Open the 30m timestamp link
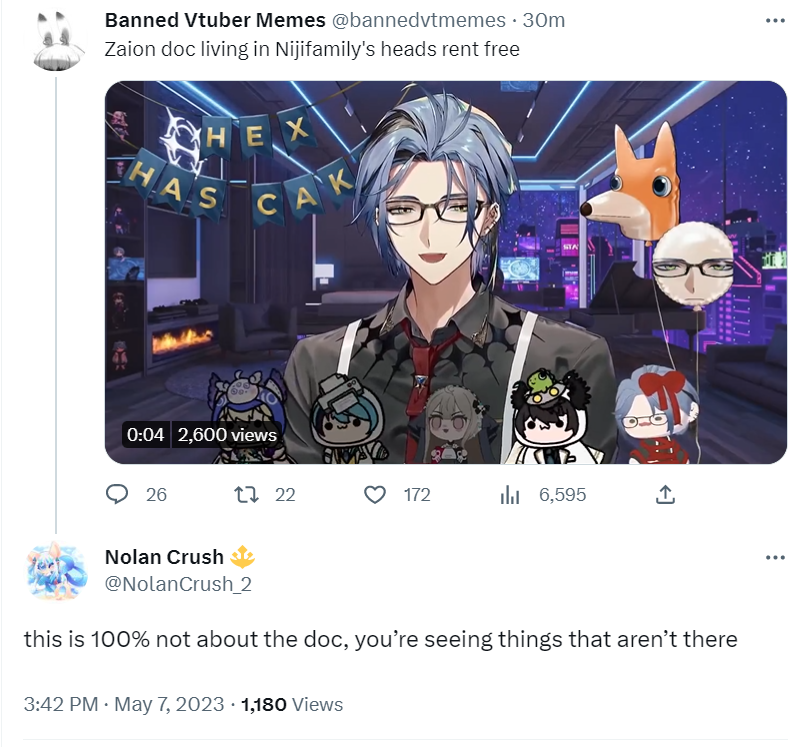808x747 pixels. point(544,20)
